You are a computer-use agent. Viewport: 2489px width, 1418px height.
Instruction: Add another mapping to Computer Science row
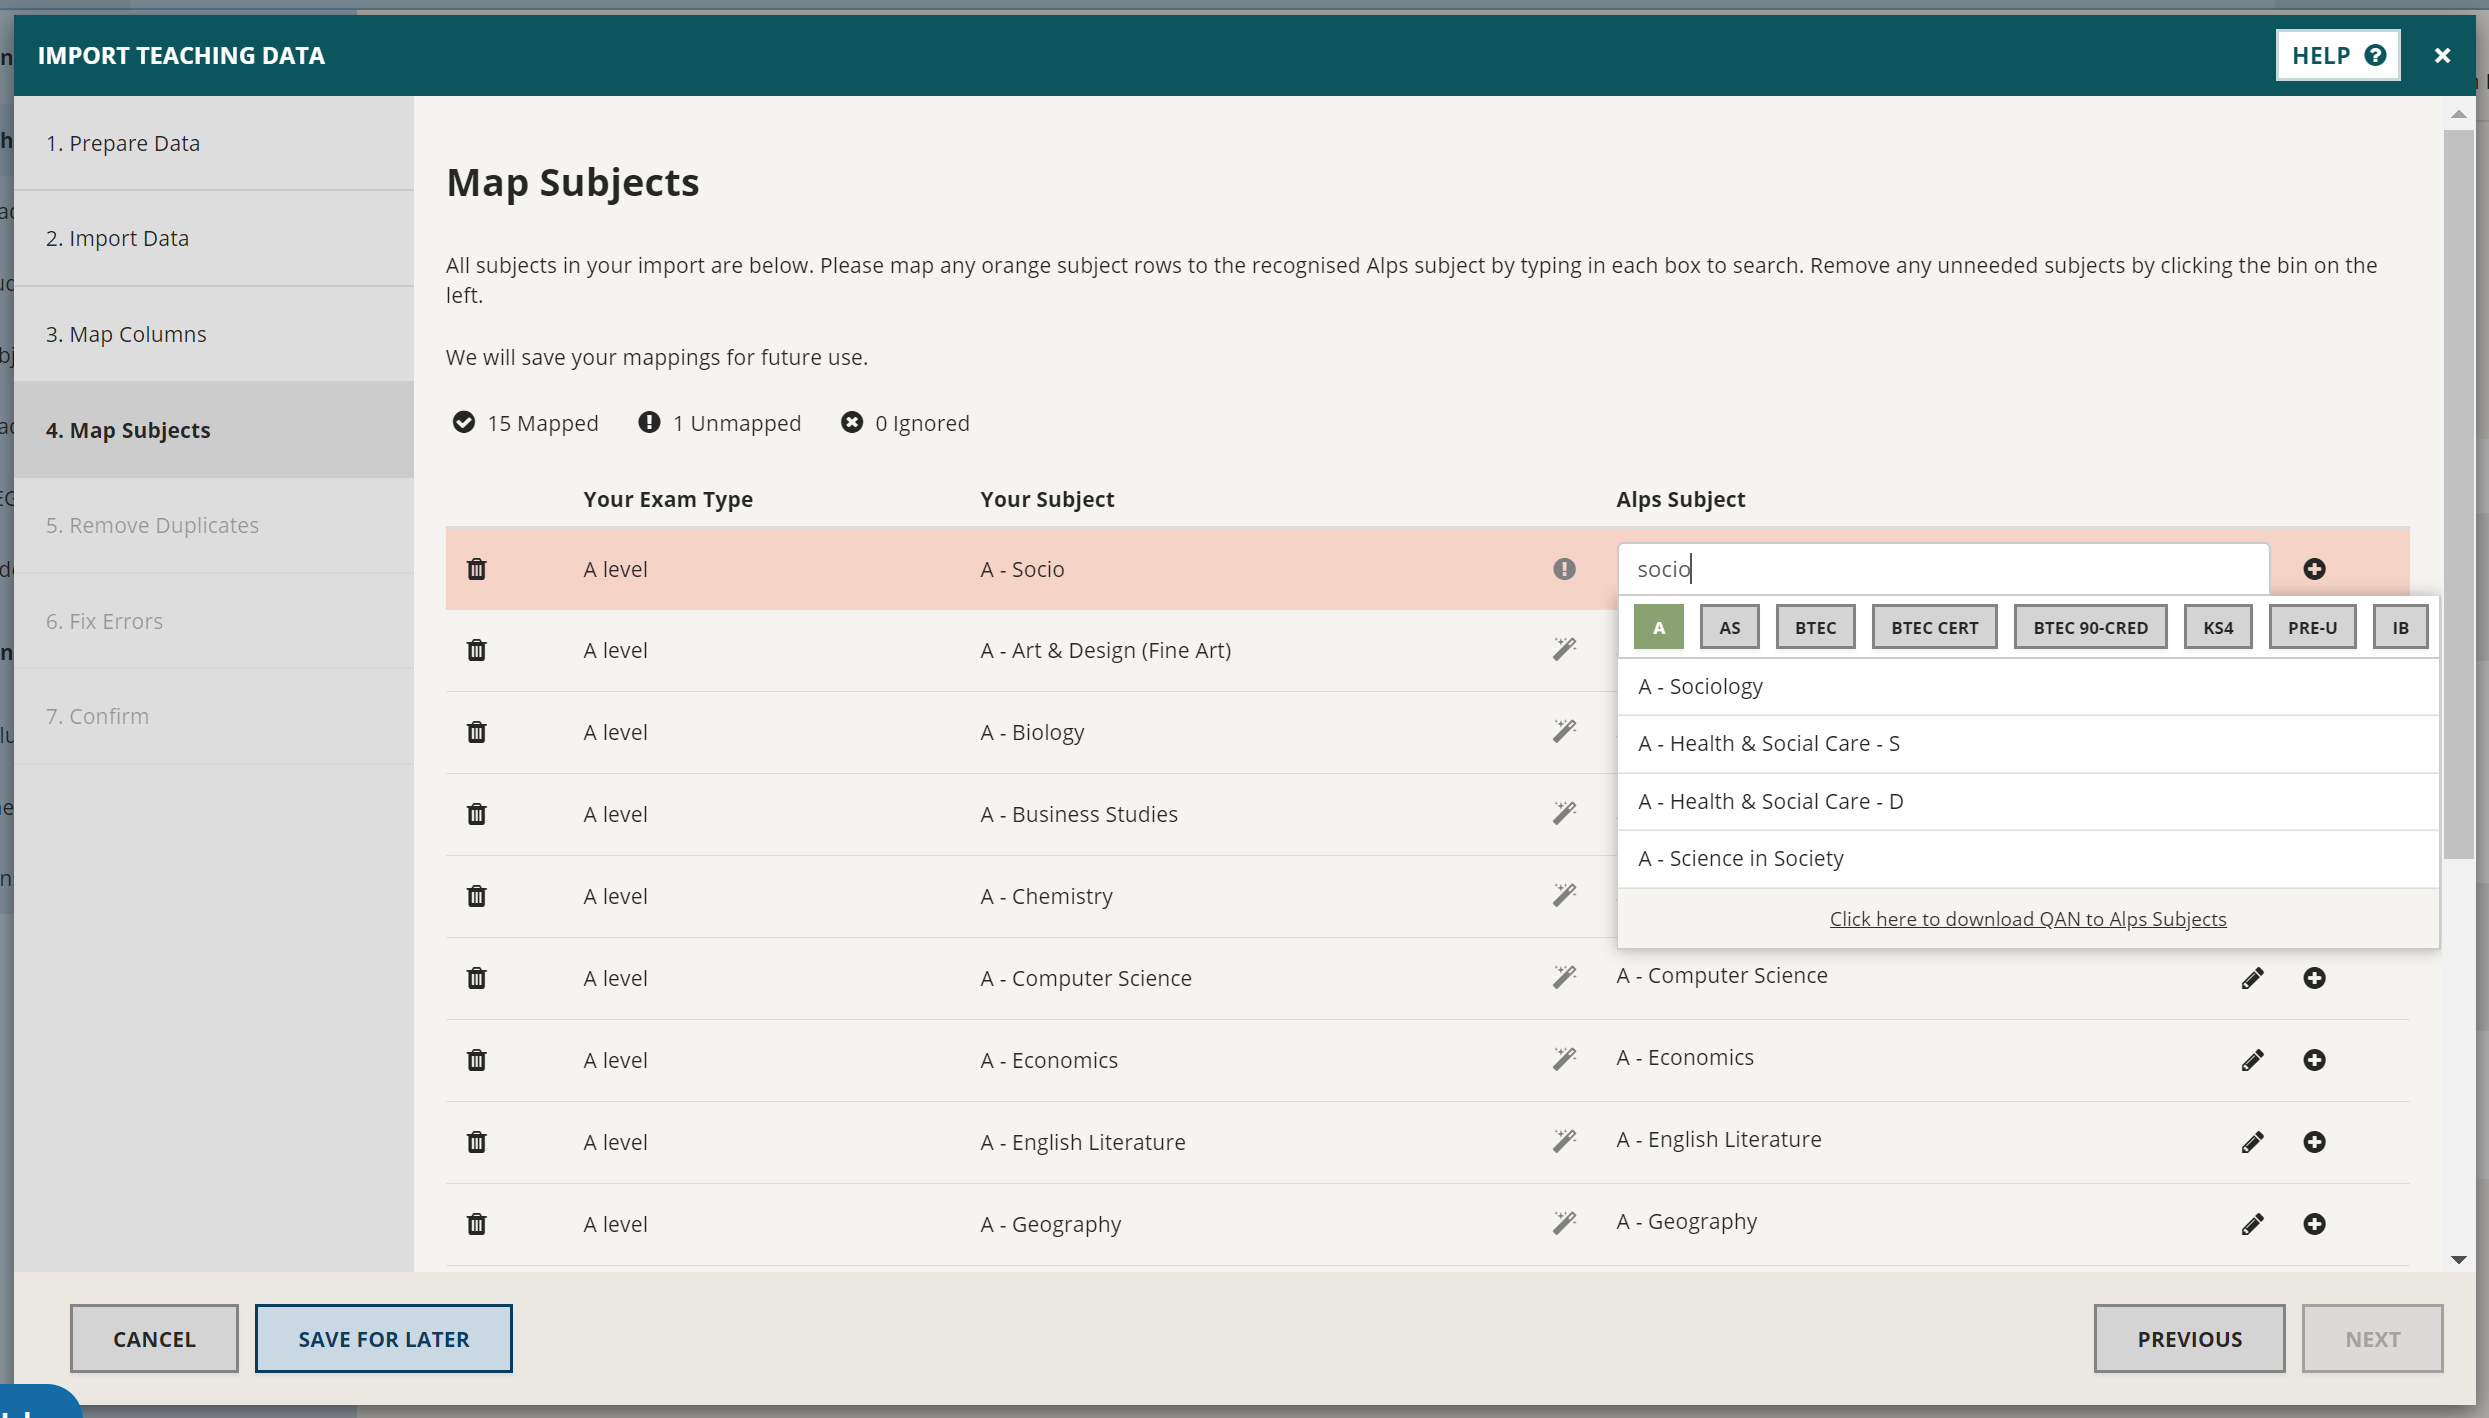pos(2314,978)
